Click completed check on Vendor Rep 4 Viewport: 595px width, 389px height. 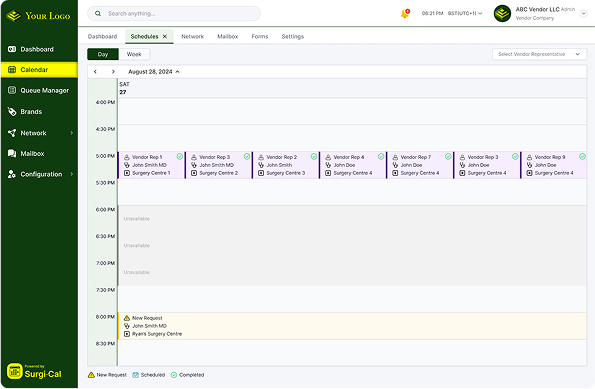click(381, 157)
